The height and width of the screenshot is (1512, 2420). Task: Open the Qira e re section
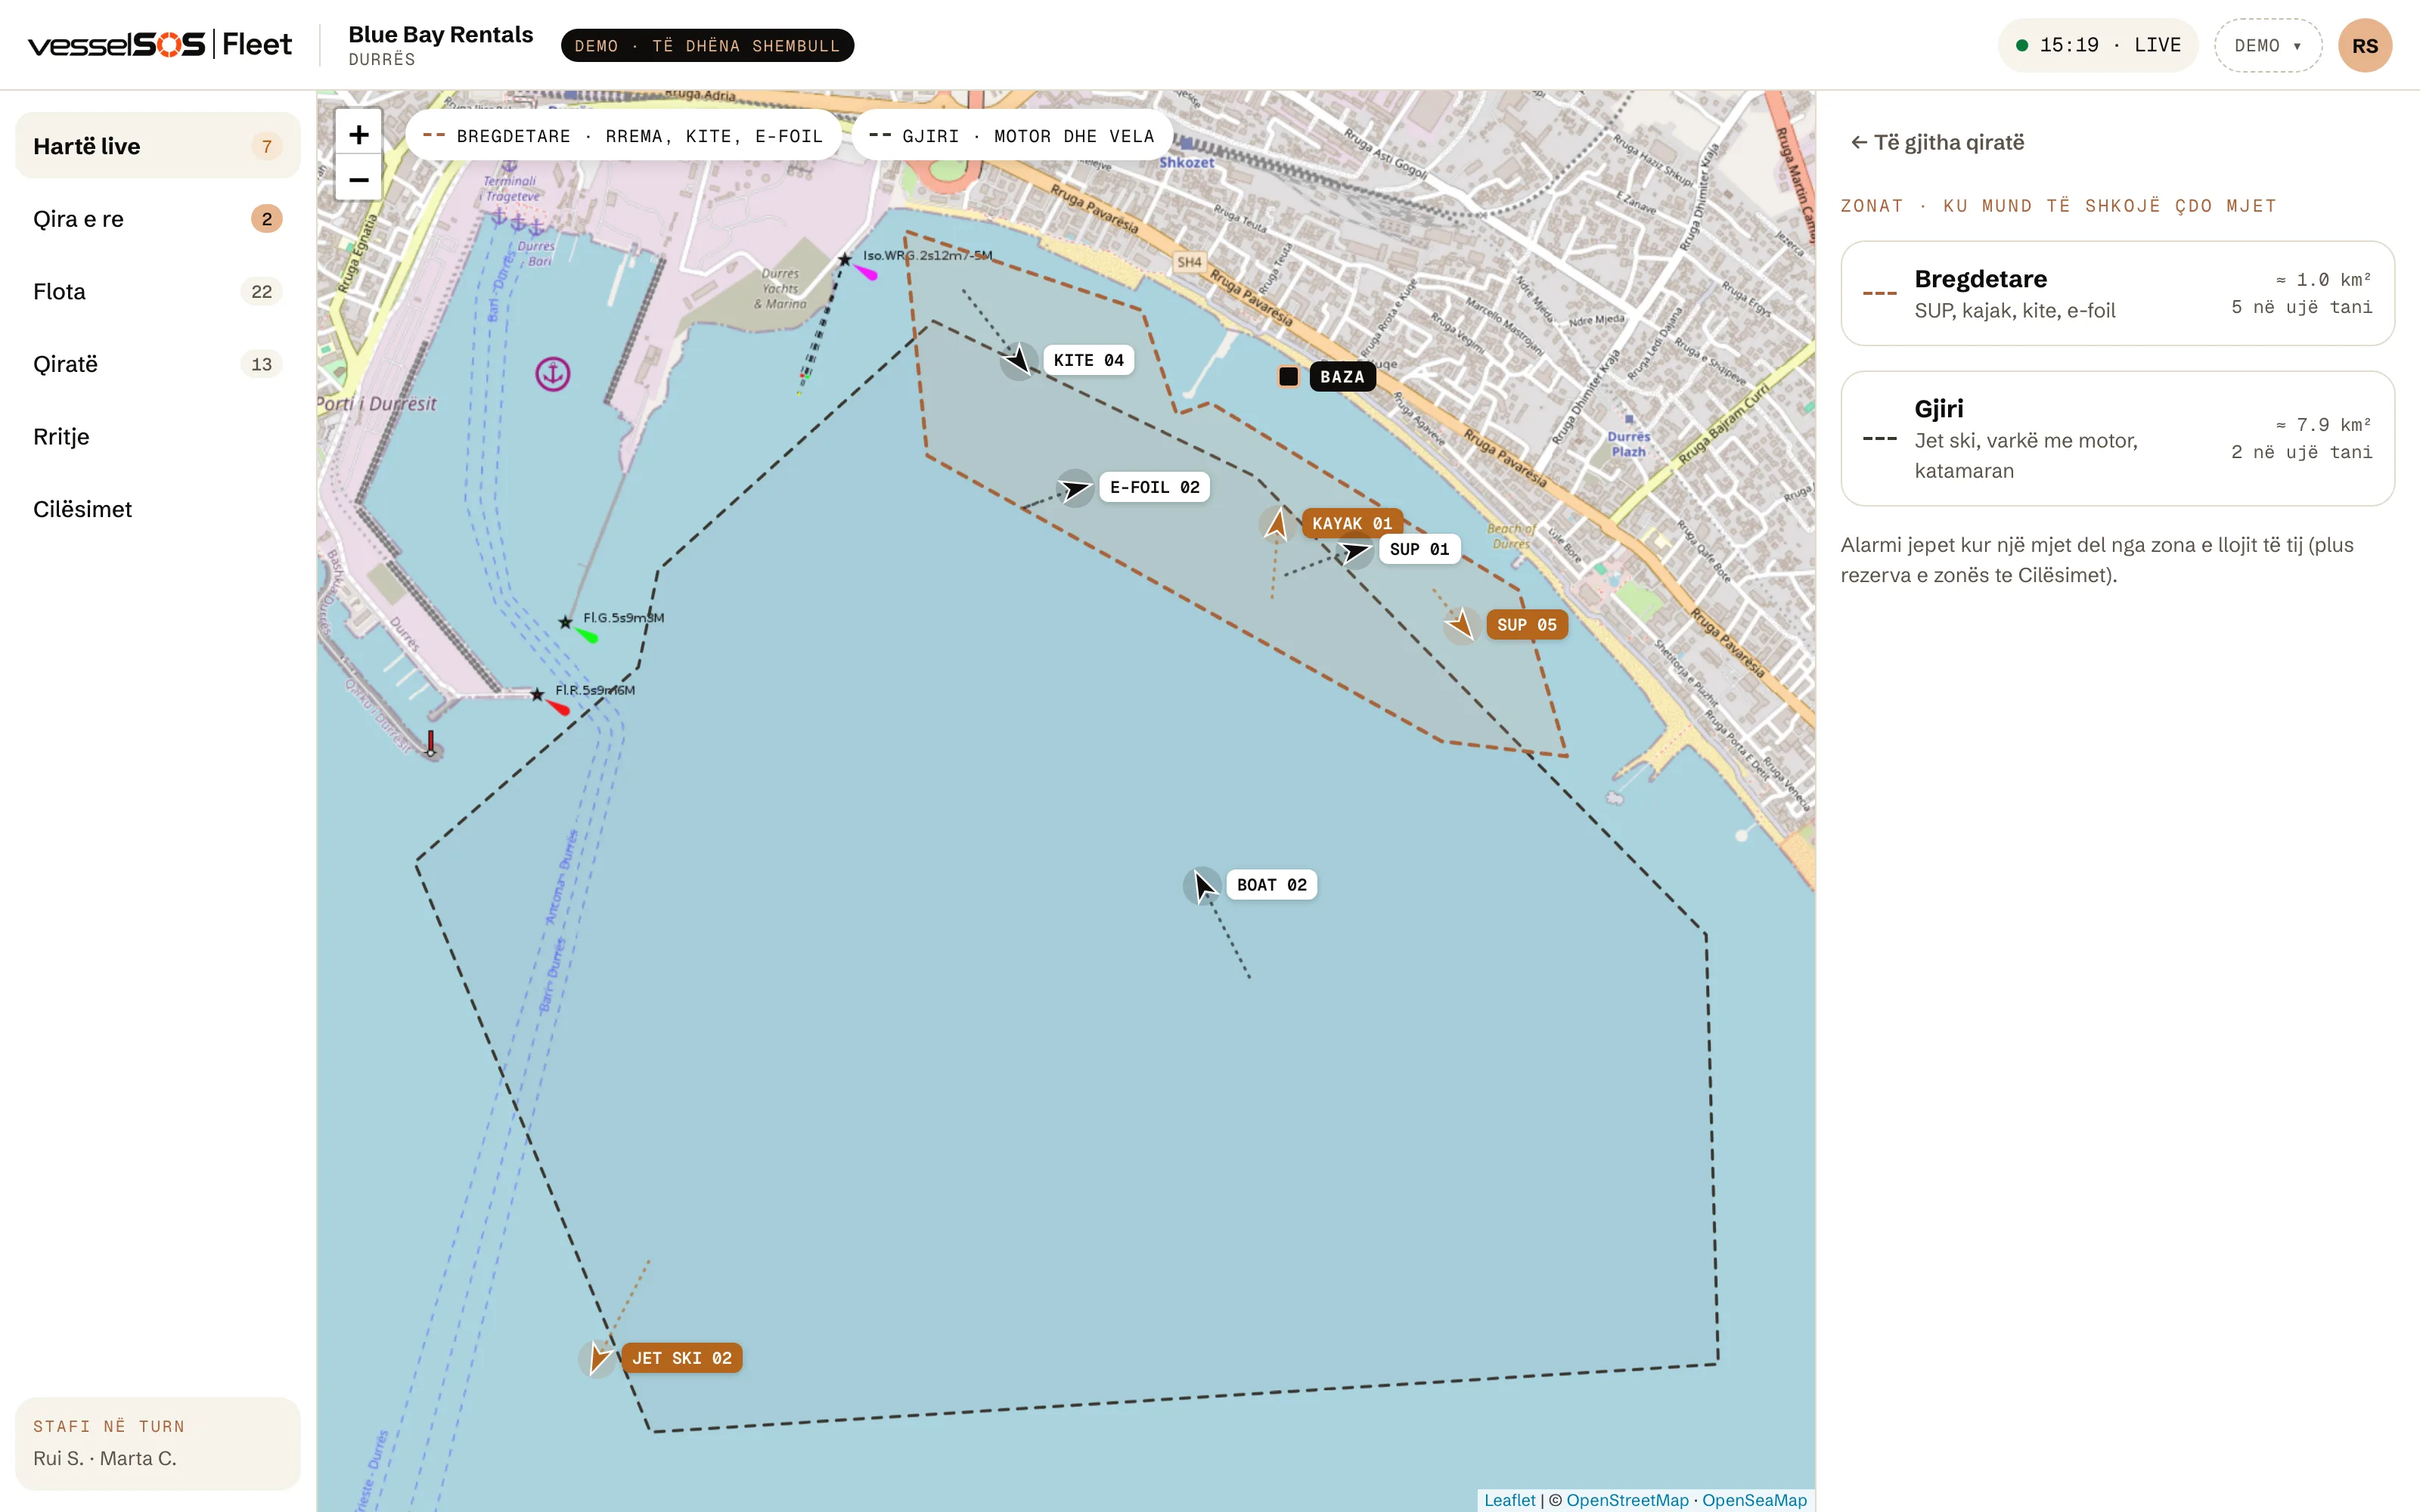[158, 219]
